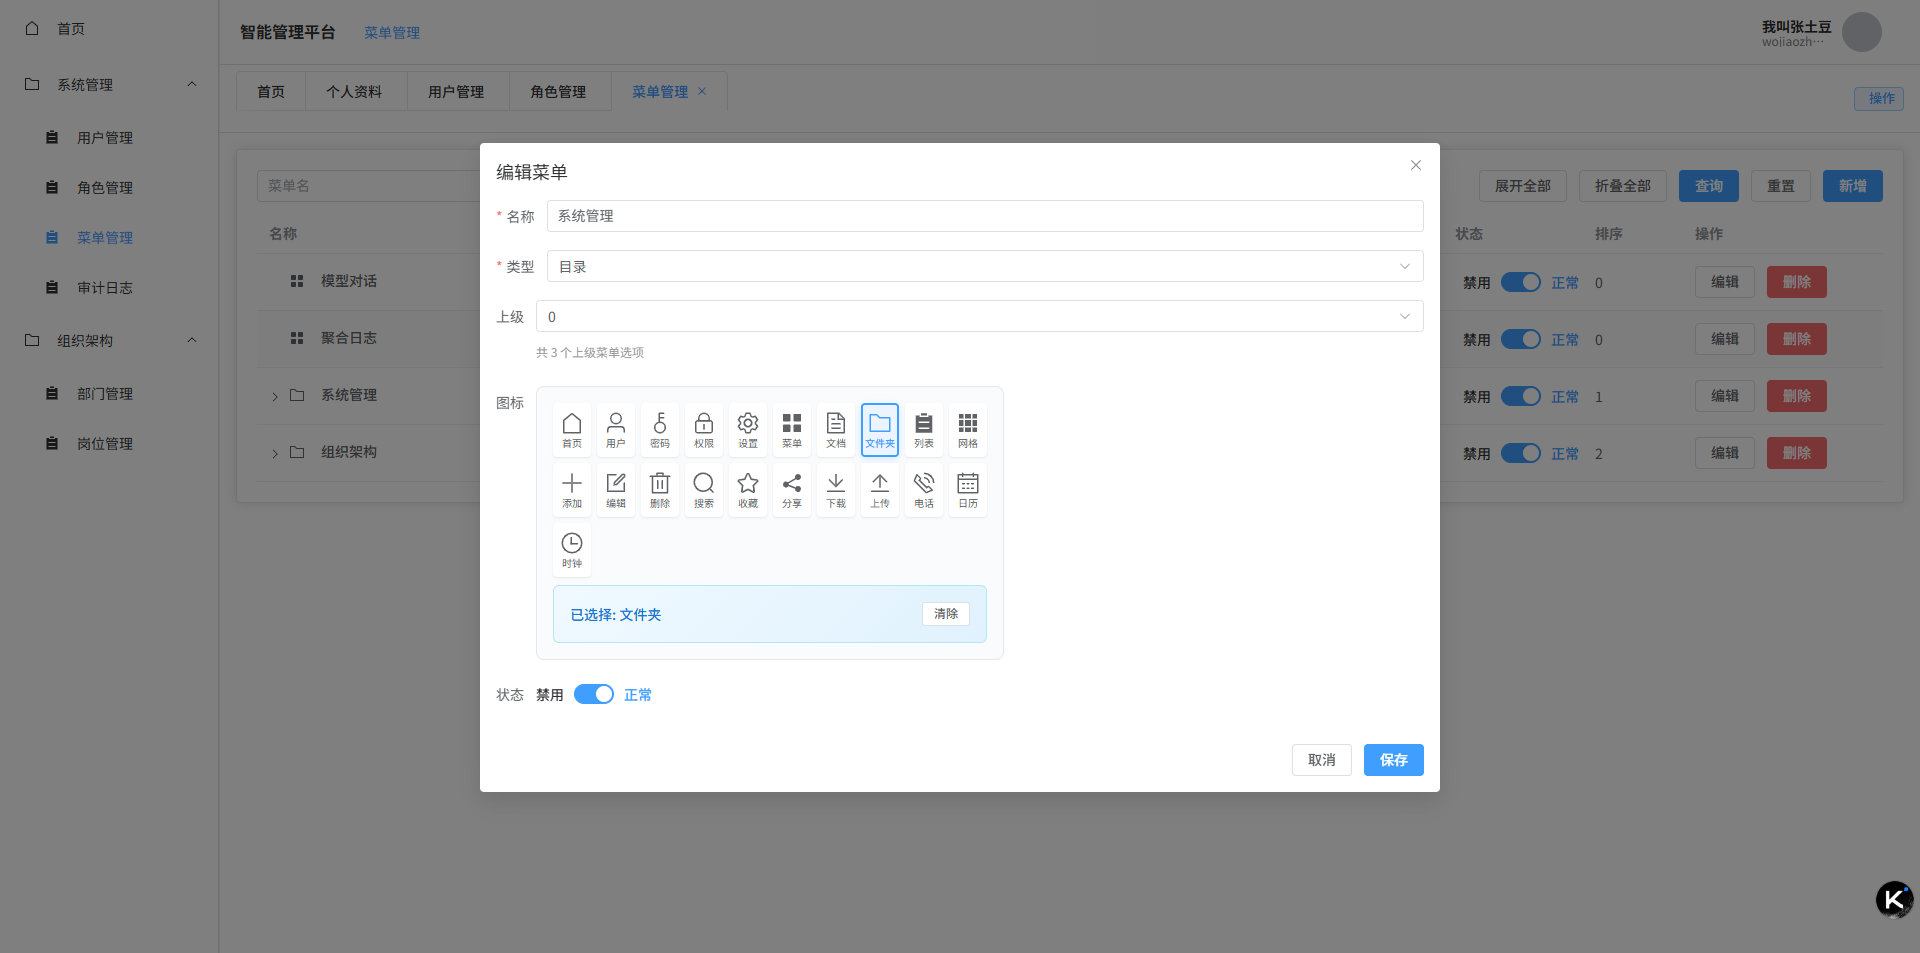The width and height of the screenshot is (1920, 953).
Task: Select the 权限 lock icon
Action: (704, 430)
